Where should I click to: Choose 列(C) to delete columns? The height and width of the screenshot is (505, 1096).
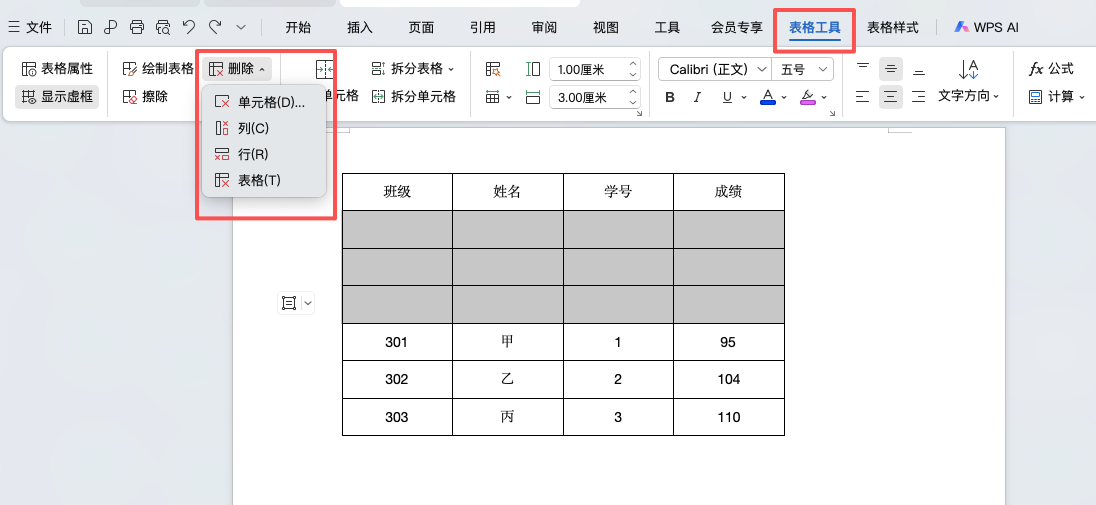point(264,128)
